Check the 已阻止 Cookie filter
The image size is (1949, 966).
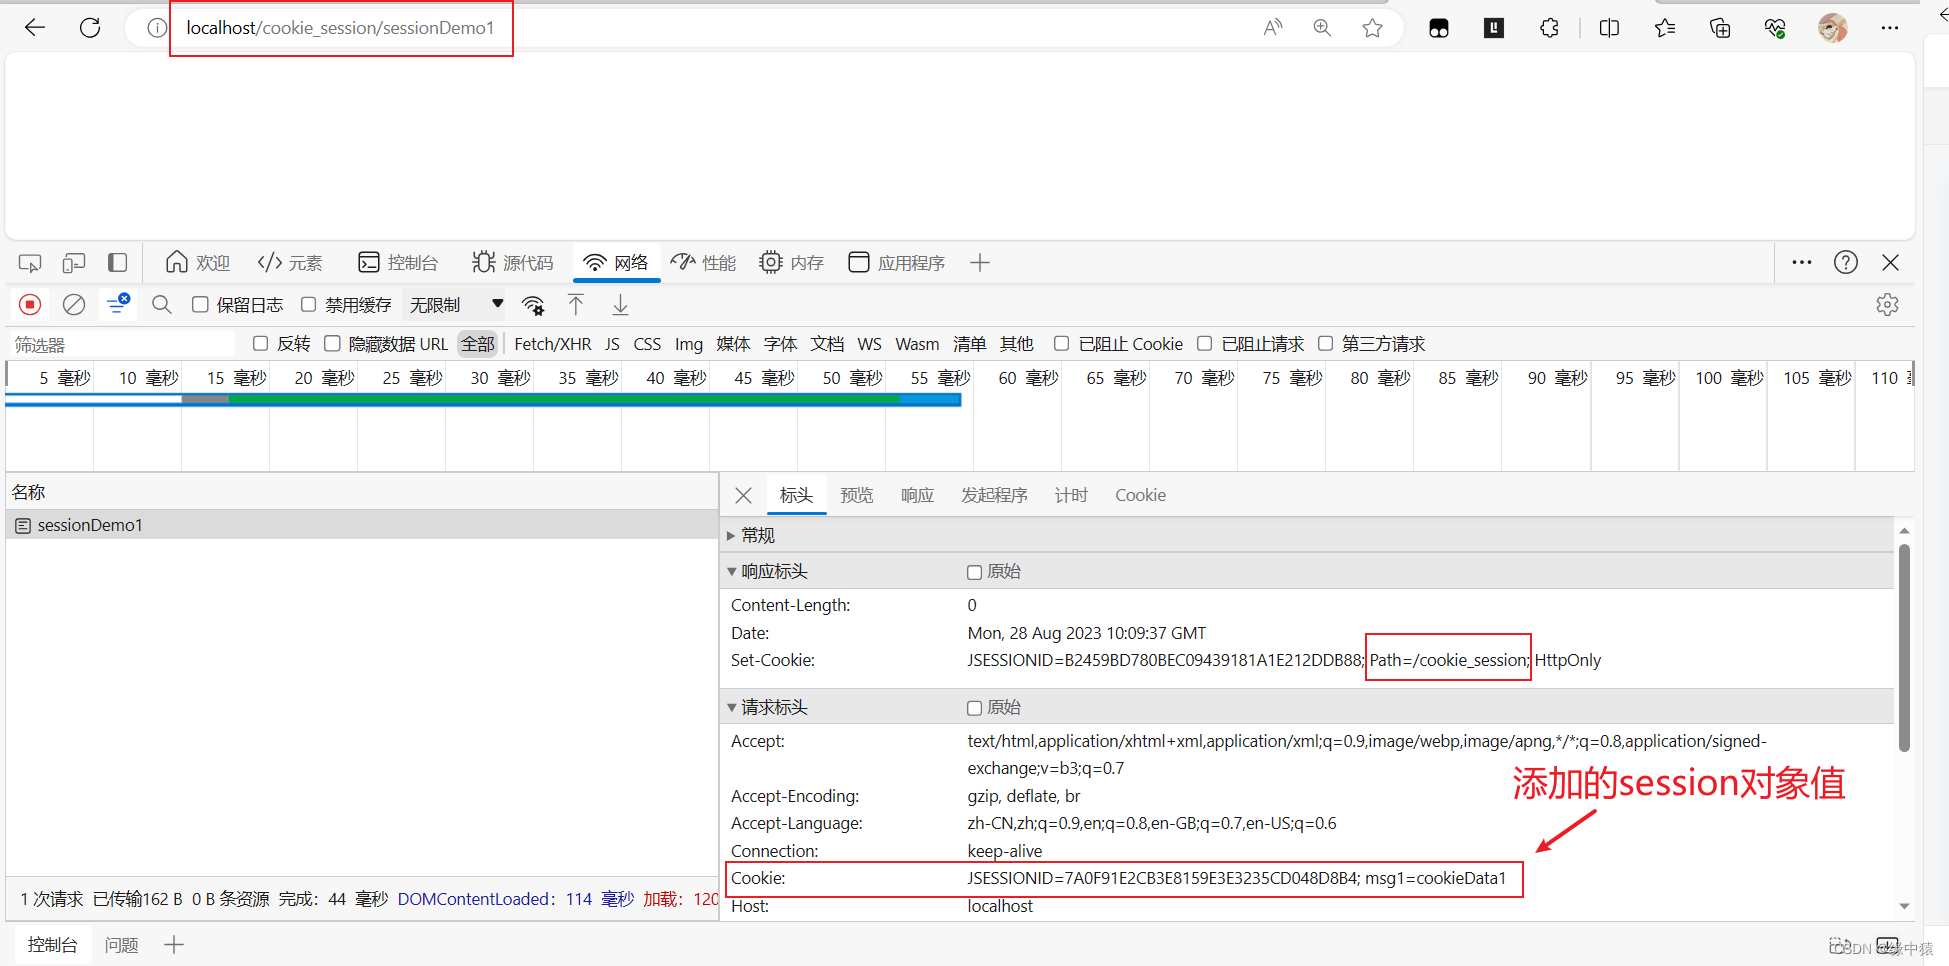coord(1061,343)
